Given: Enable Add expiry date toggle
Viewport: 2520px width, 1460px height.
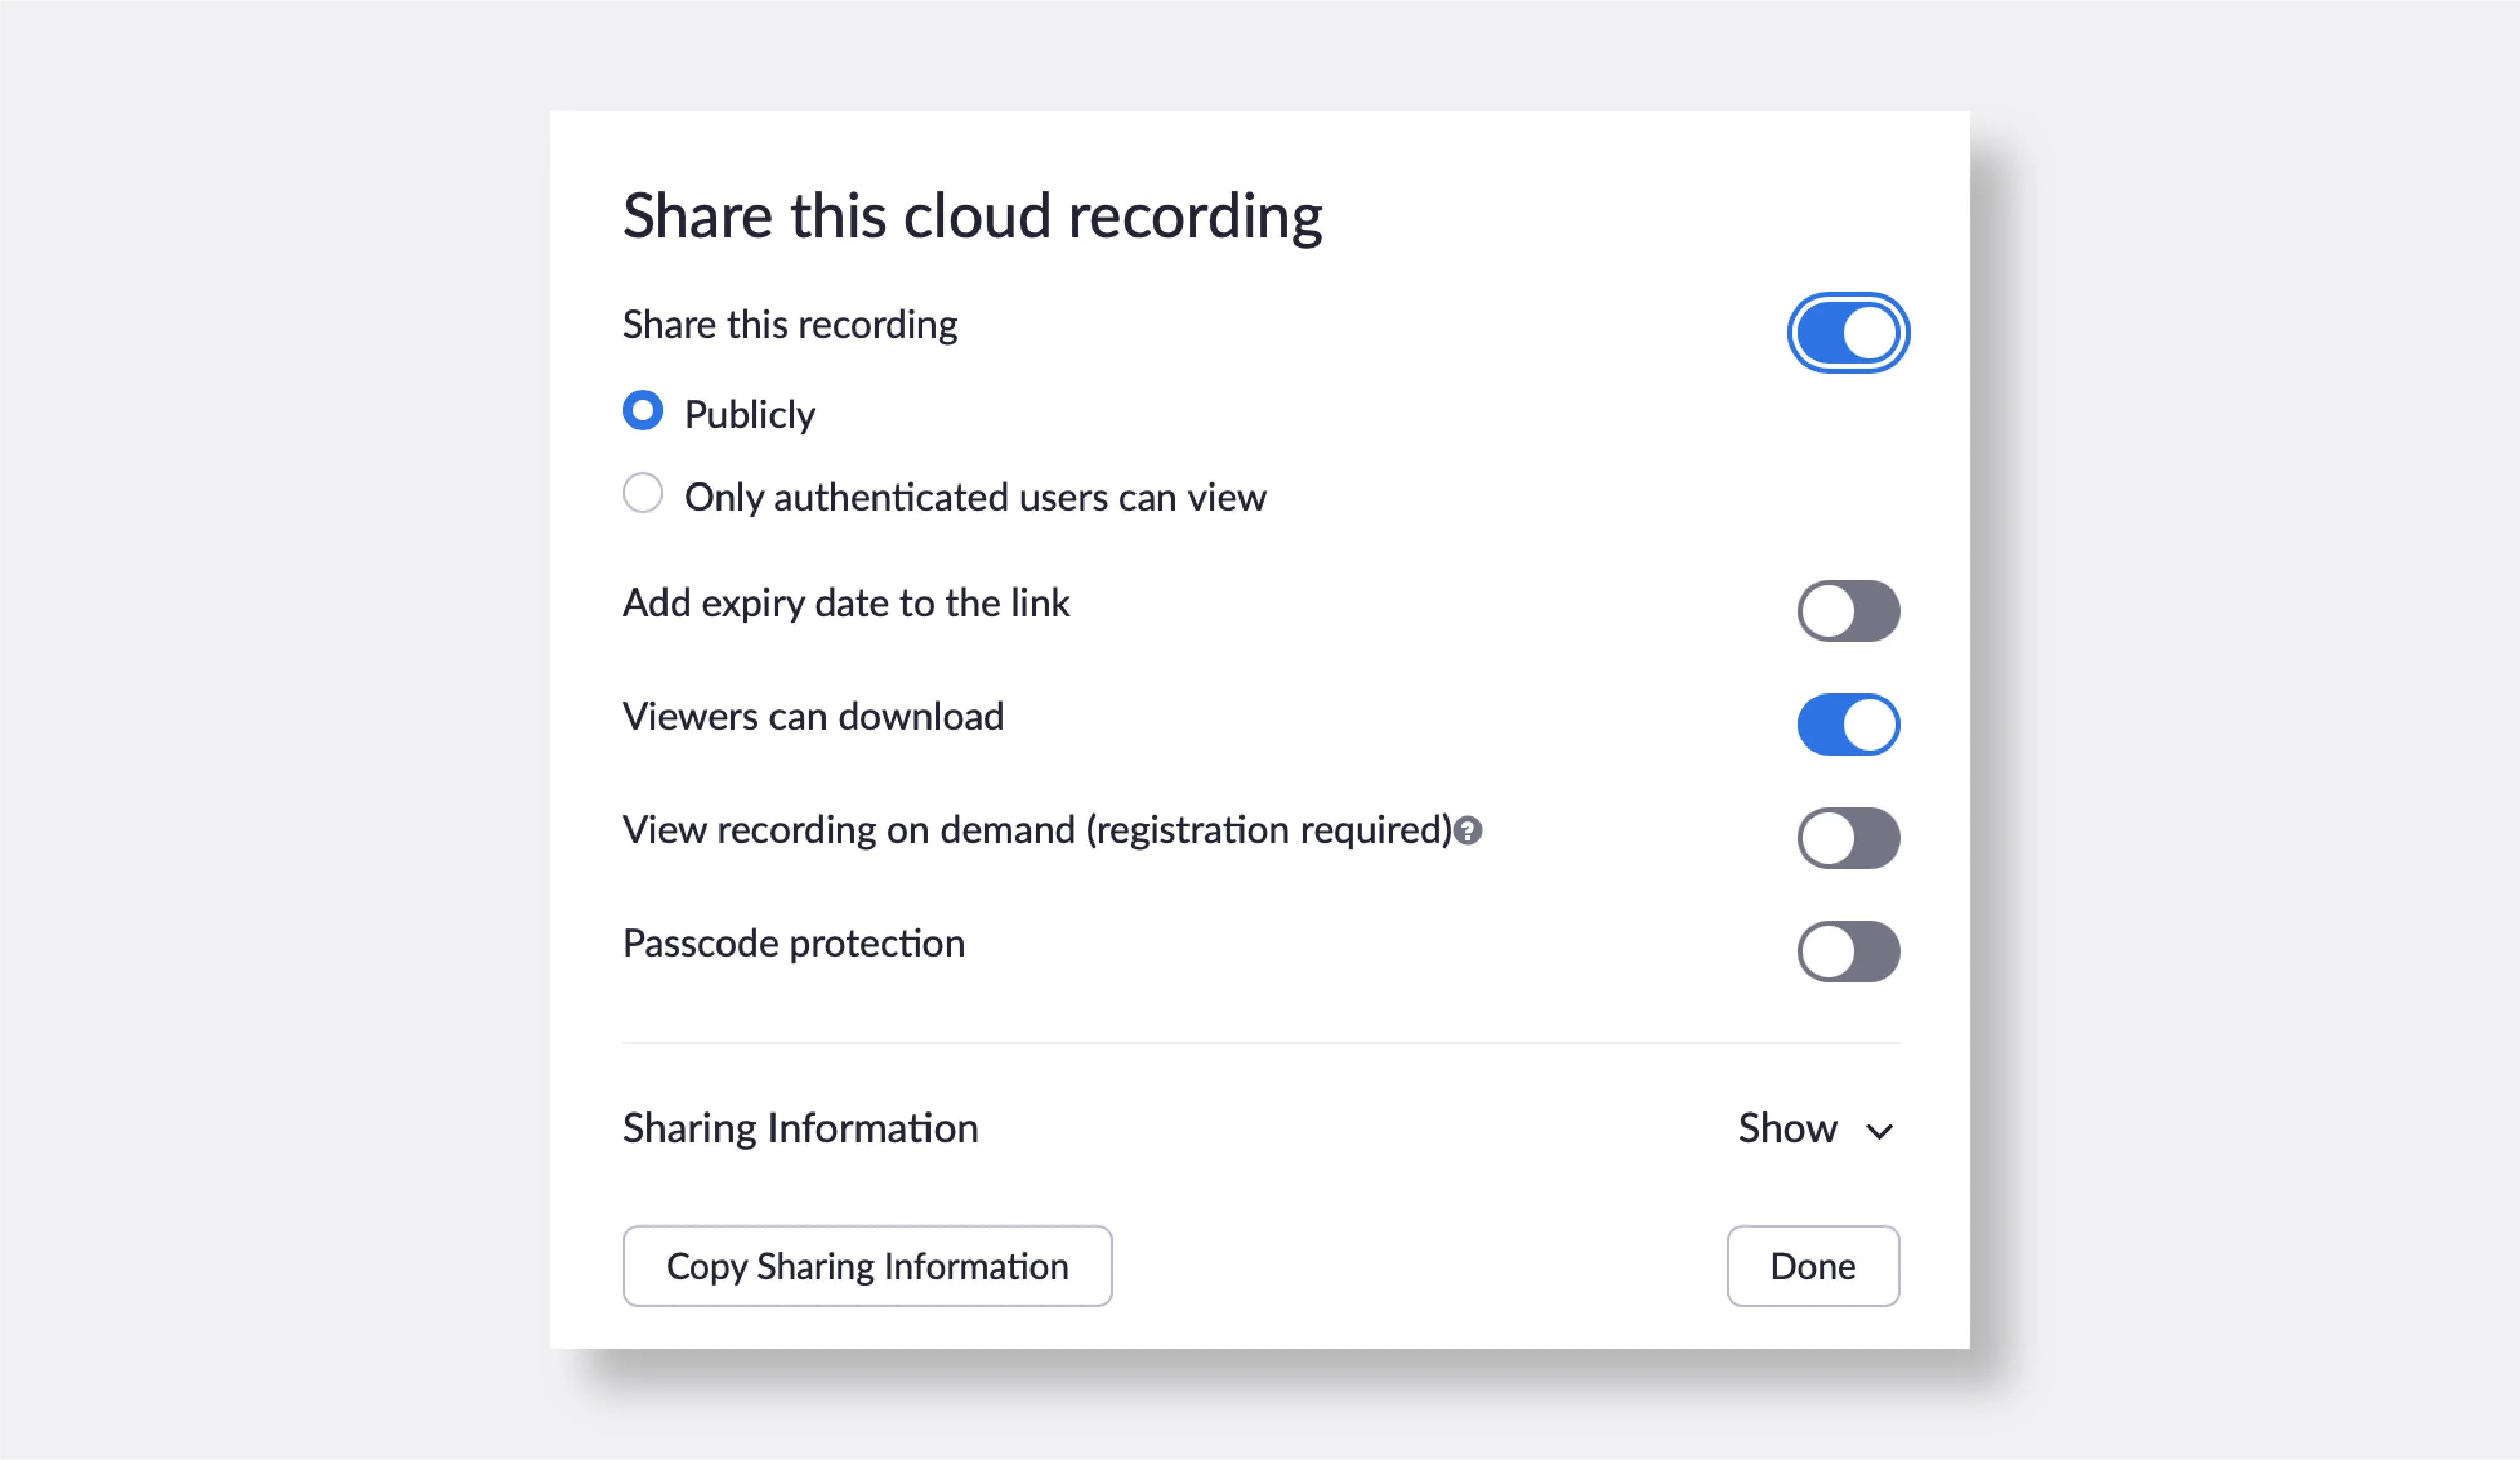Looking at the screenshot, I should [1848, 611].
